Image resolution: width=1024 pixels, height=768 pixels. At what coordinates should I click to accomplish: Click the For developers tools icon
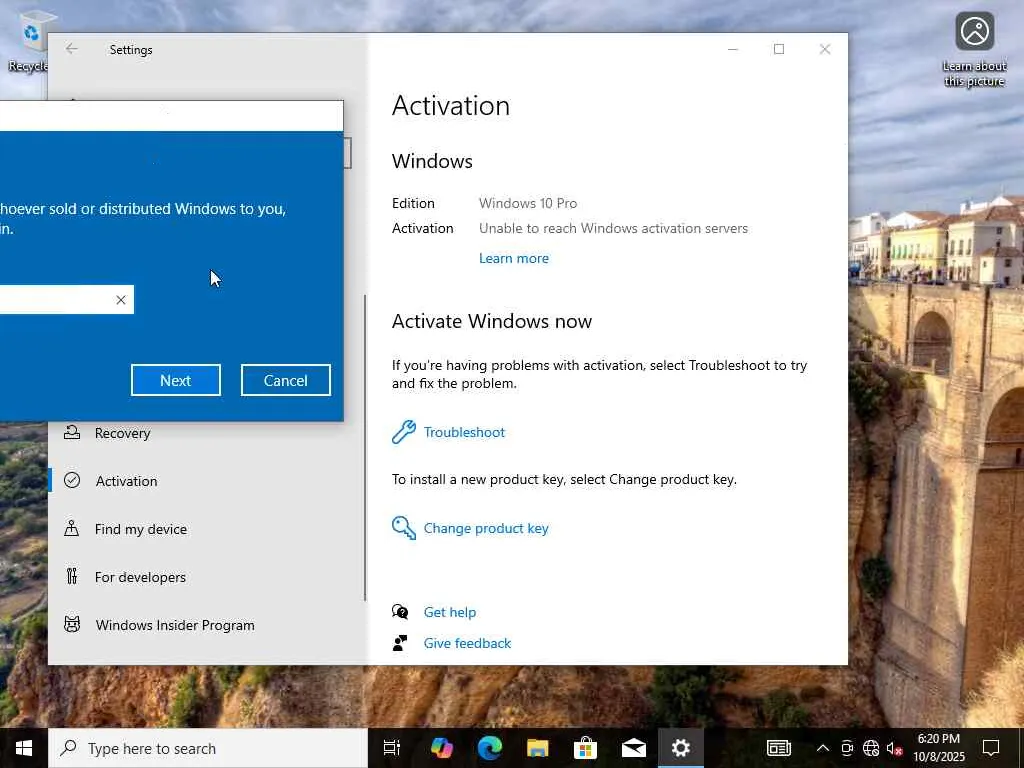click(x=72, y=576)
